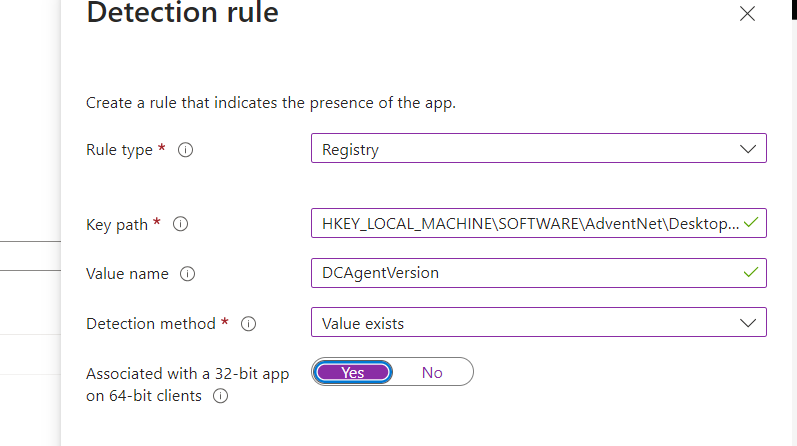Click the green checkmark in Key path field
The width and height of the screenshot is (797, 446).
click(752, 223)
